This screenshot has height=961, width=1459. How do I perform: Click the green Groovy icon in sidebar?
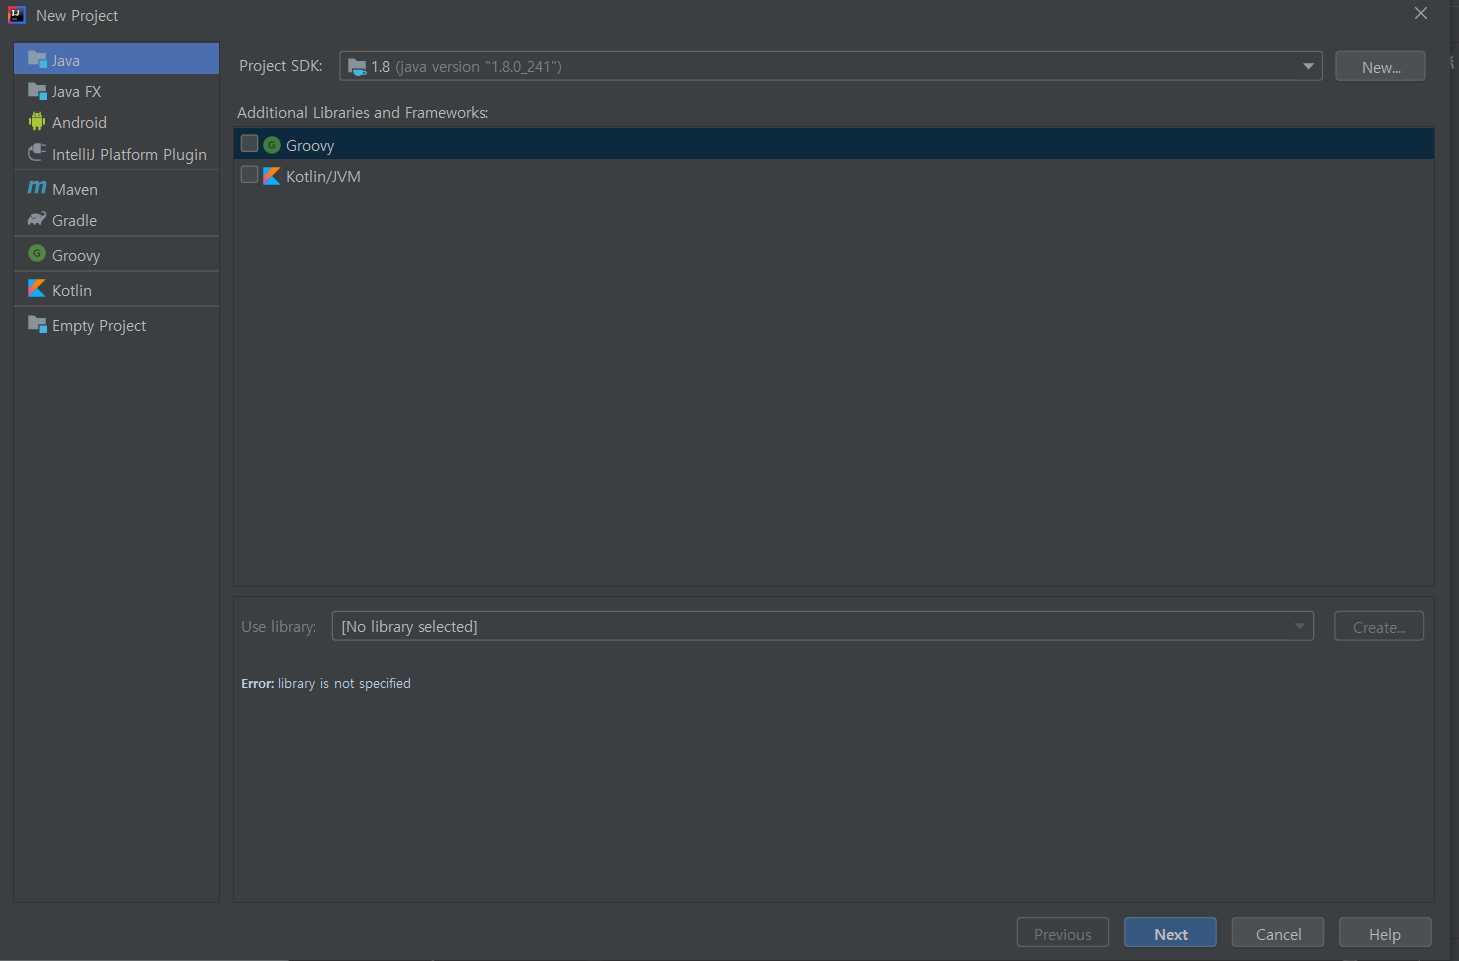tap(37, 254)
